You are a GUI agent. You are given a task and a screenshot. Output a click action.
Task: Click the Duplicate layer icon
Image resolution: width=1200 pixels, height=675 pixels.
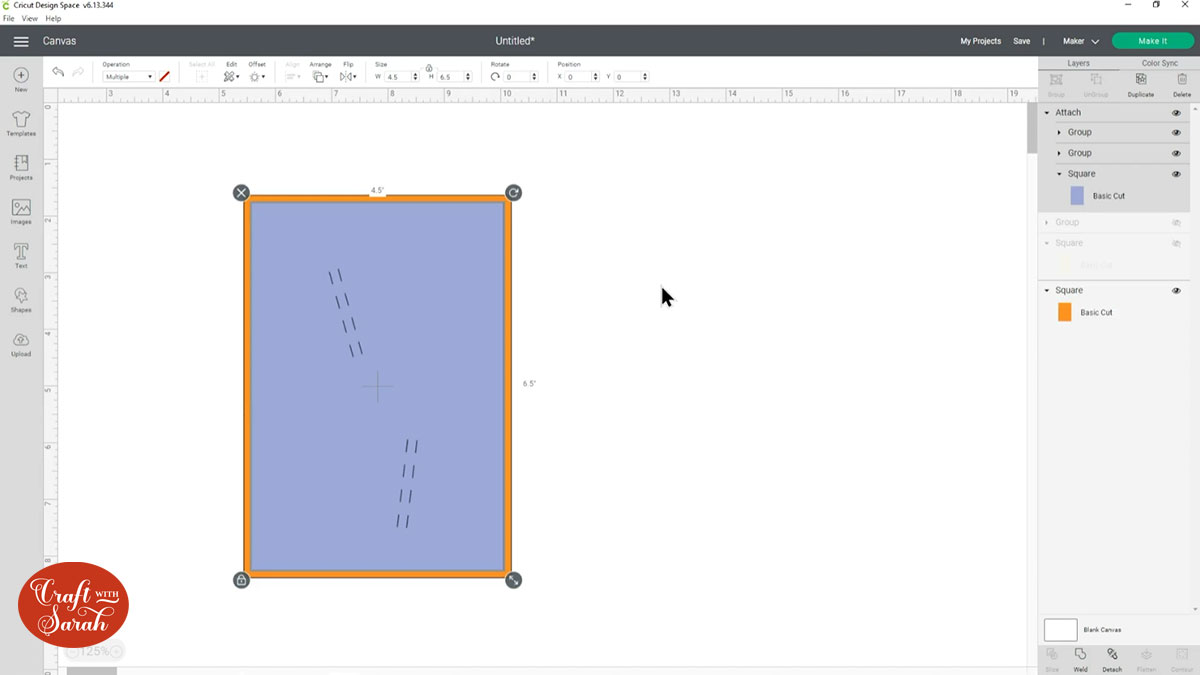tap(1141, 83)
